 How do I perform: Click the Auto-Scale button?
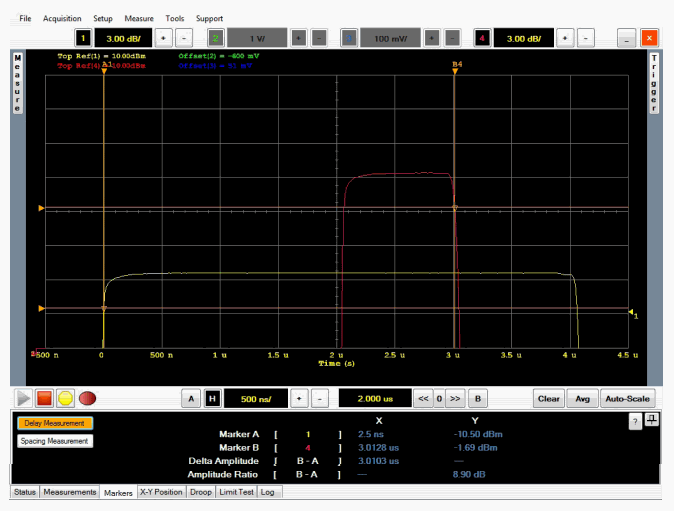[627, 398]
